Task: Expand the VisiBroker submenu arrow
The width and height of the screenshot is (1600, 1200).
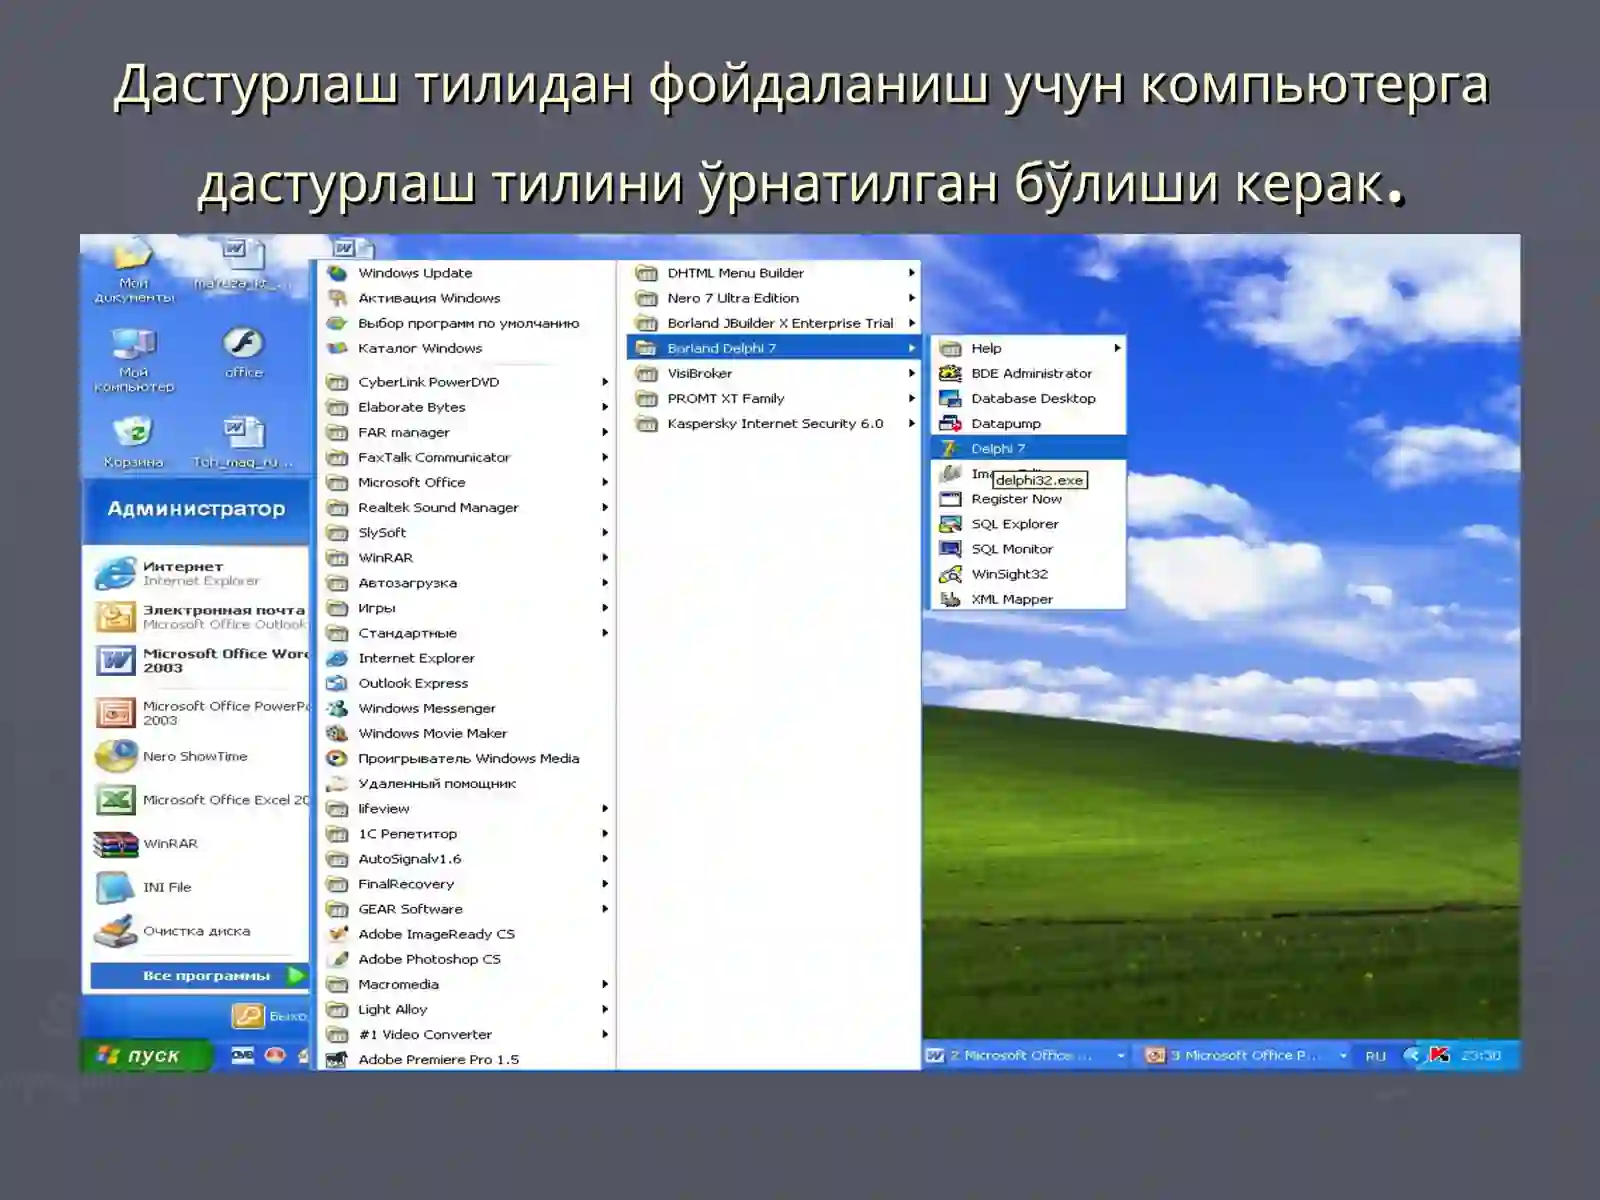Action: click(911, 373)
